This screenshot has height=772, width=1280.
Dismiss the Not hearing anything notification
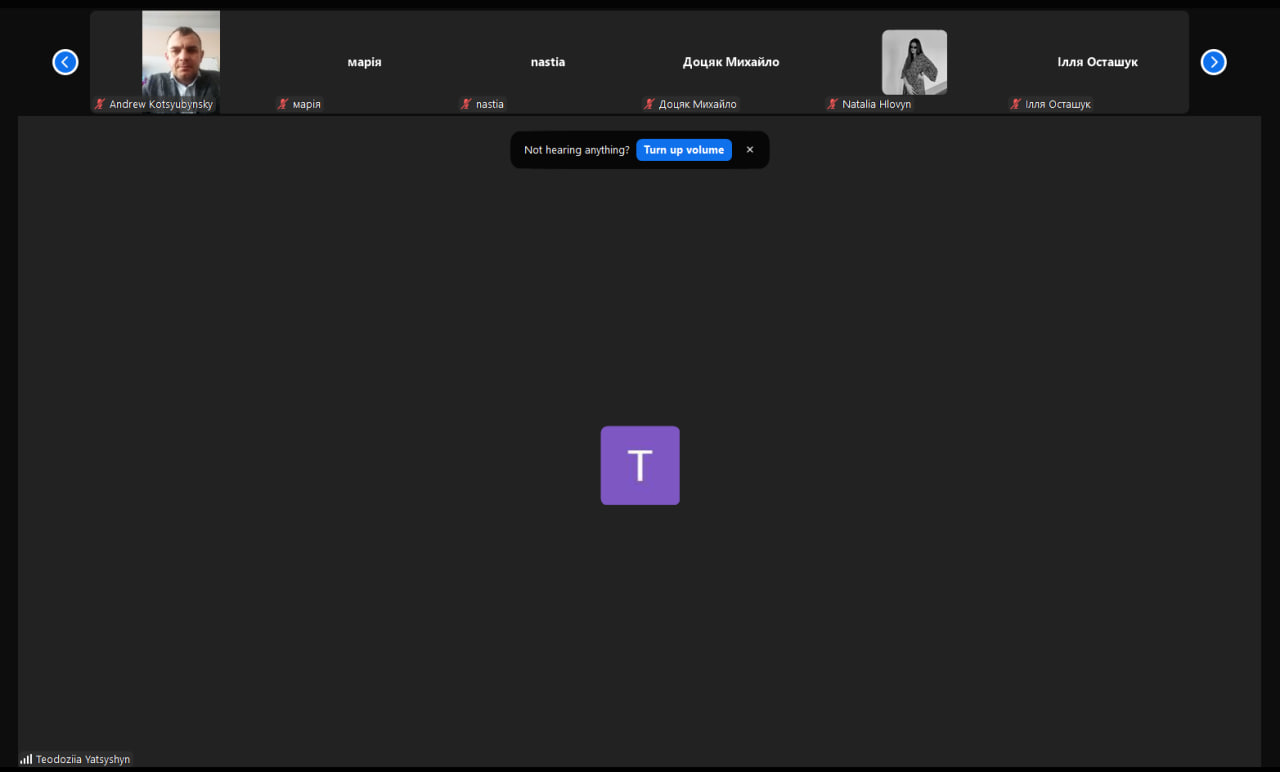(x=750, y=150)
